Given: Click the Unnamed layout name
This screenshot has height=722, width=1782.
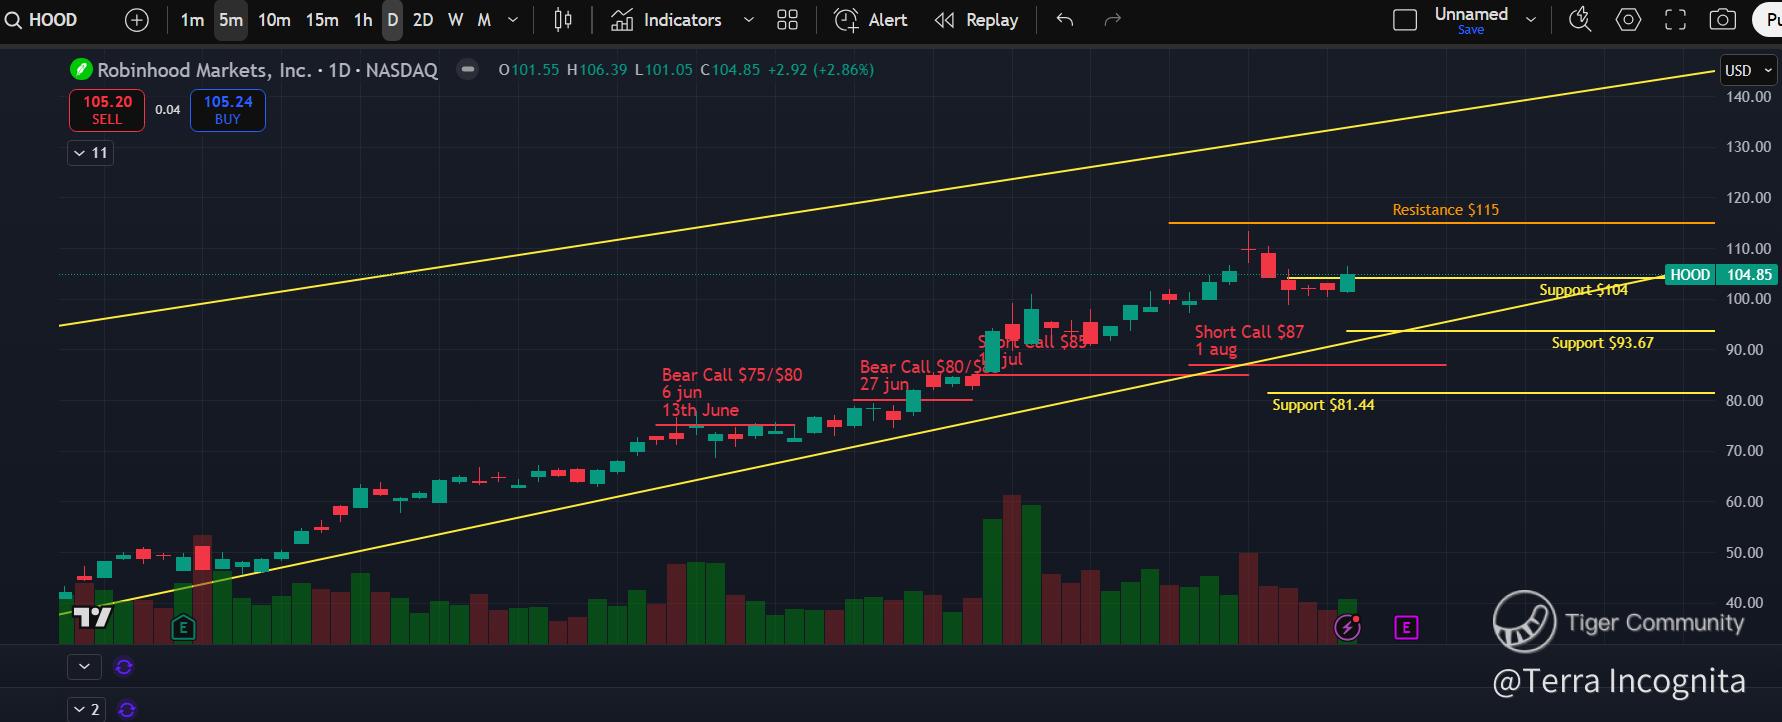Looking at the screenshot, I should pyautogui.click(x=1471, y=14).
